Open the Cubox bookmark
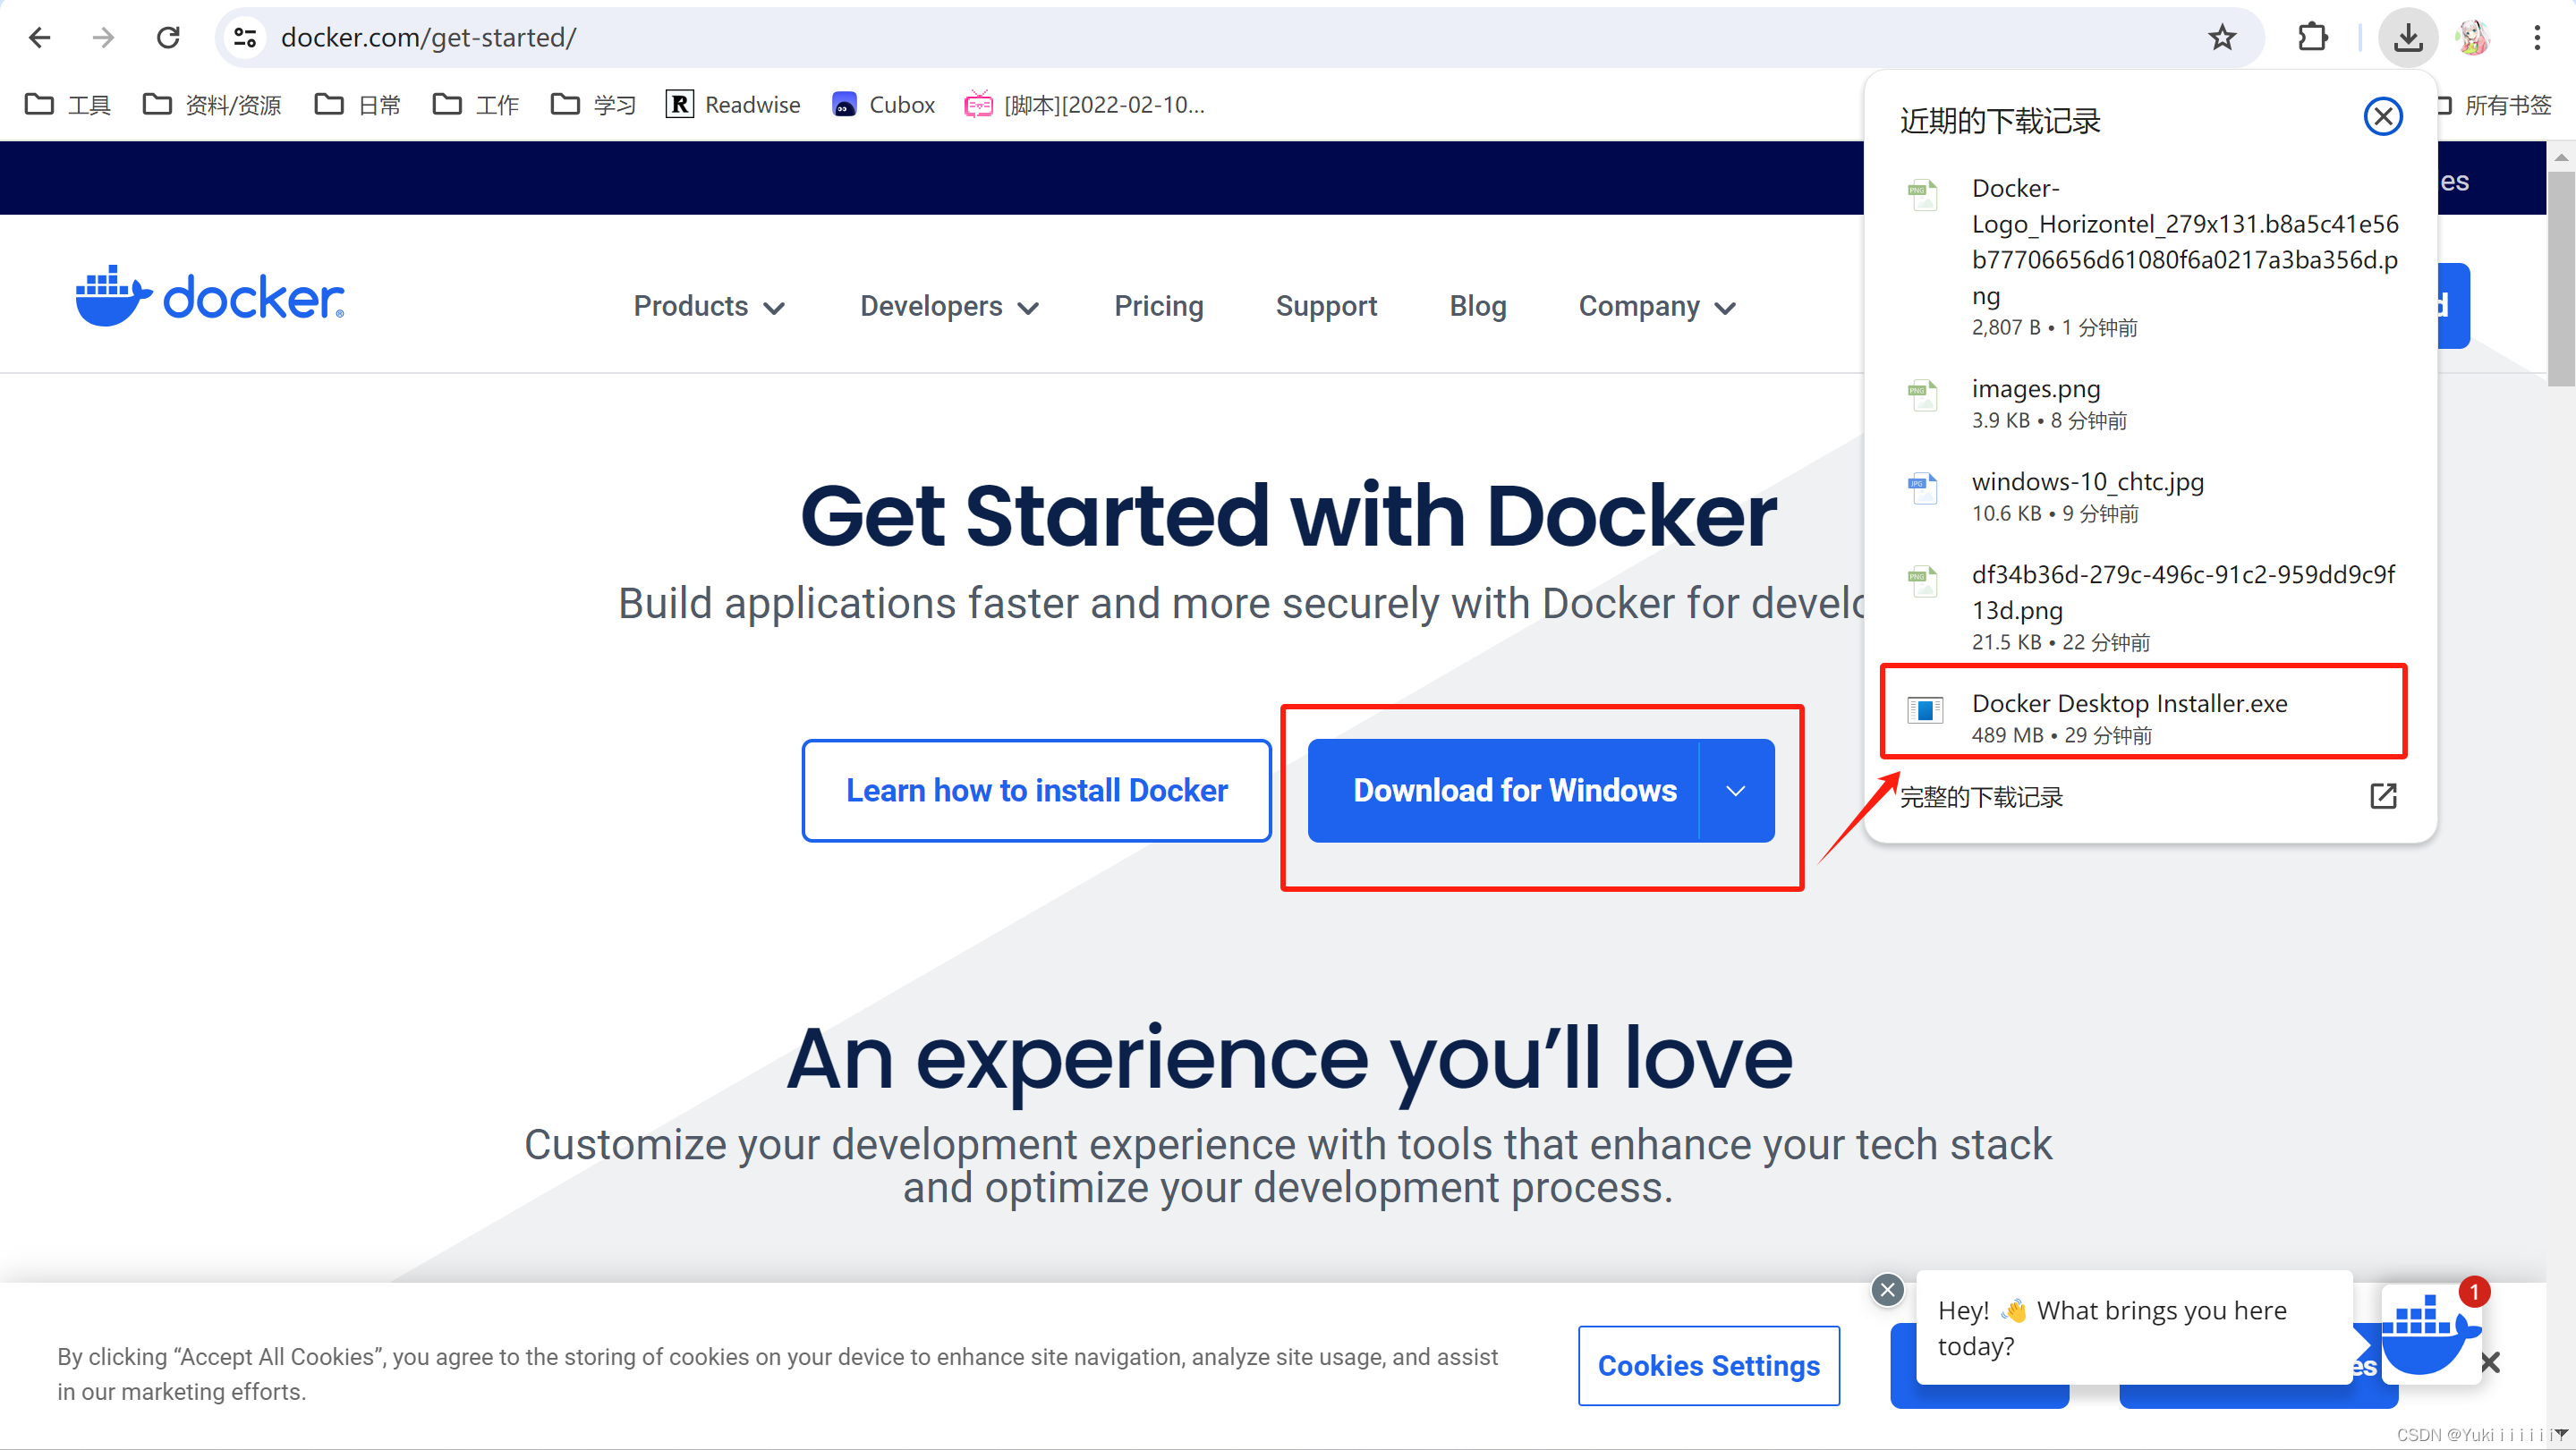The width and height of the screenshot is (2576, 1450). (884, 105)
